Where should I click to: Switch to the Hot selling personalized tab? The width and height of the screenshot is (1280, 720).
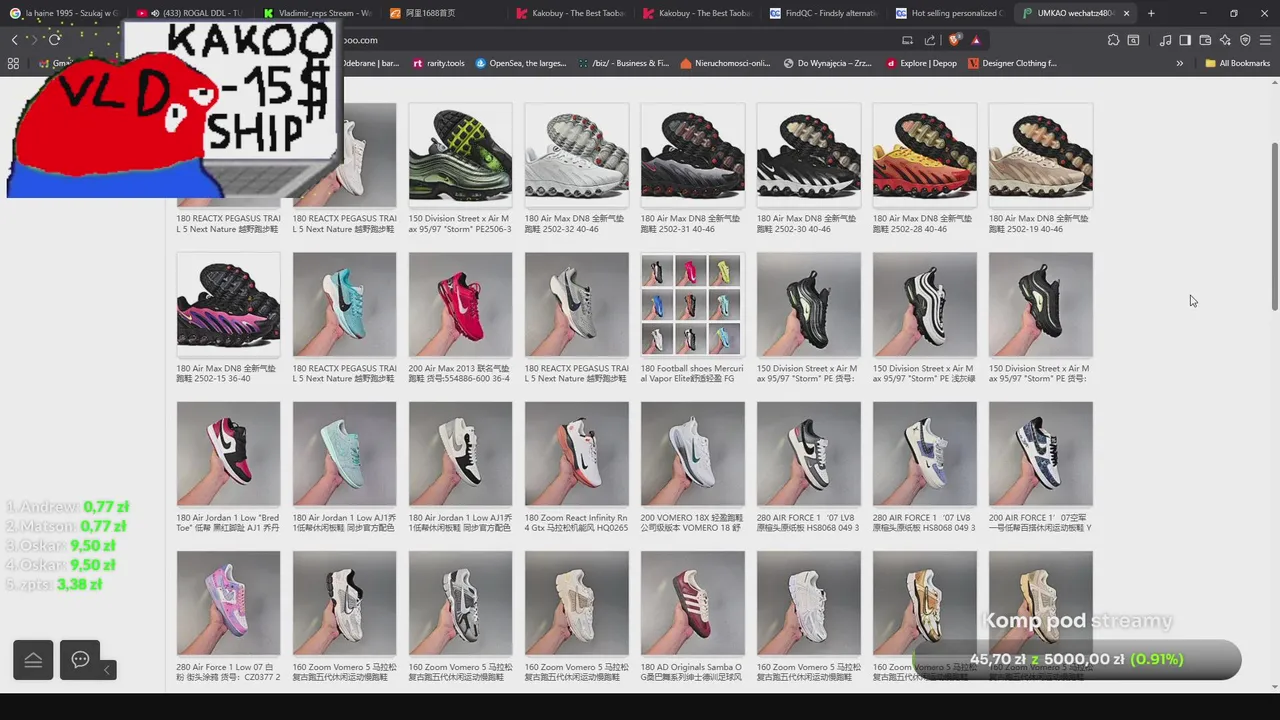(948, 13)
